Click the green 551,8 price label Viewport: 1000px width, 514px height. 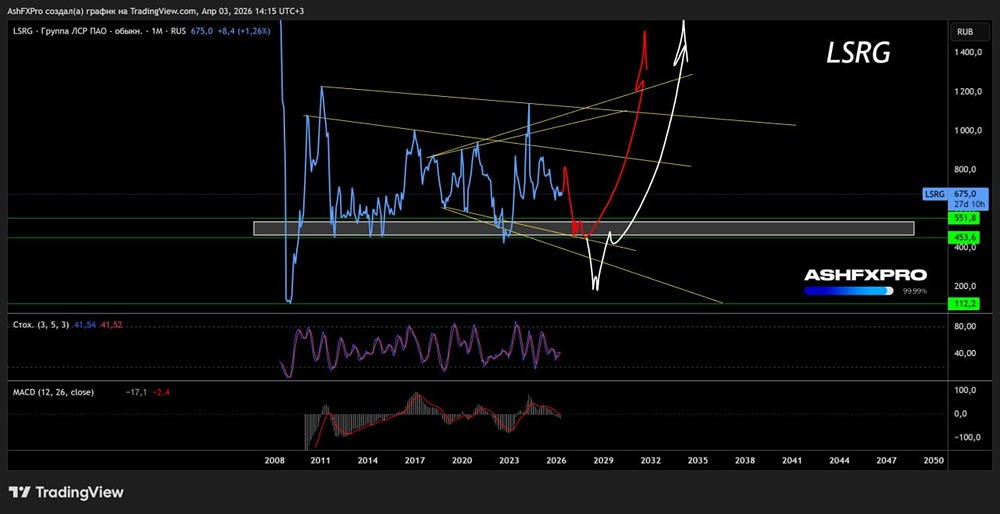[x=965, y=217]
